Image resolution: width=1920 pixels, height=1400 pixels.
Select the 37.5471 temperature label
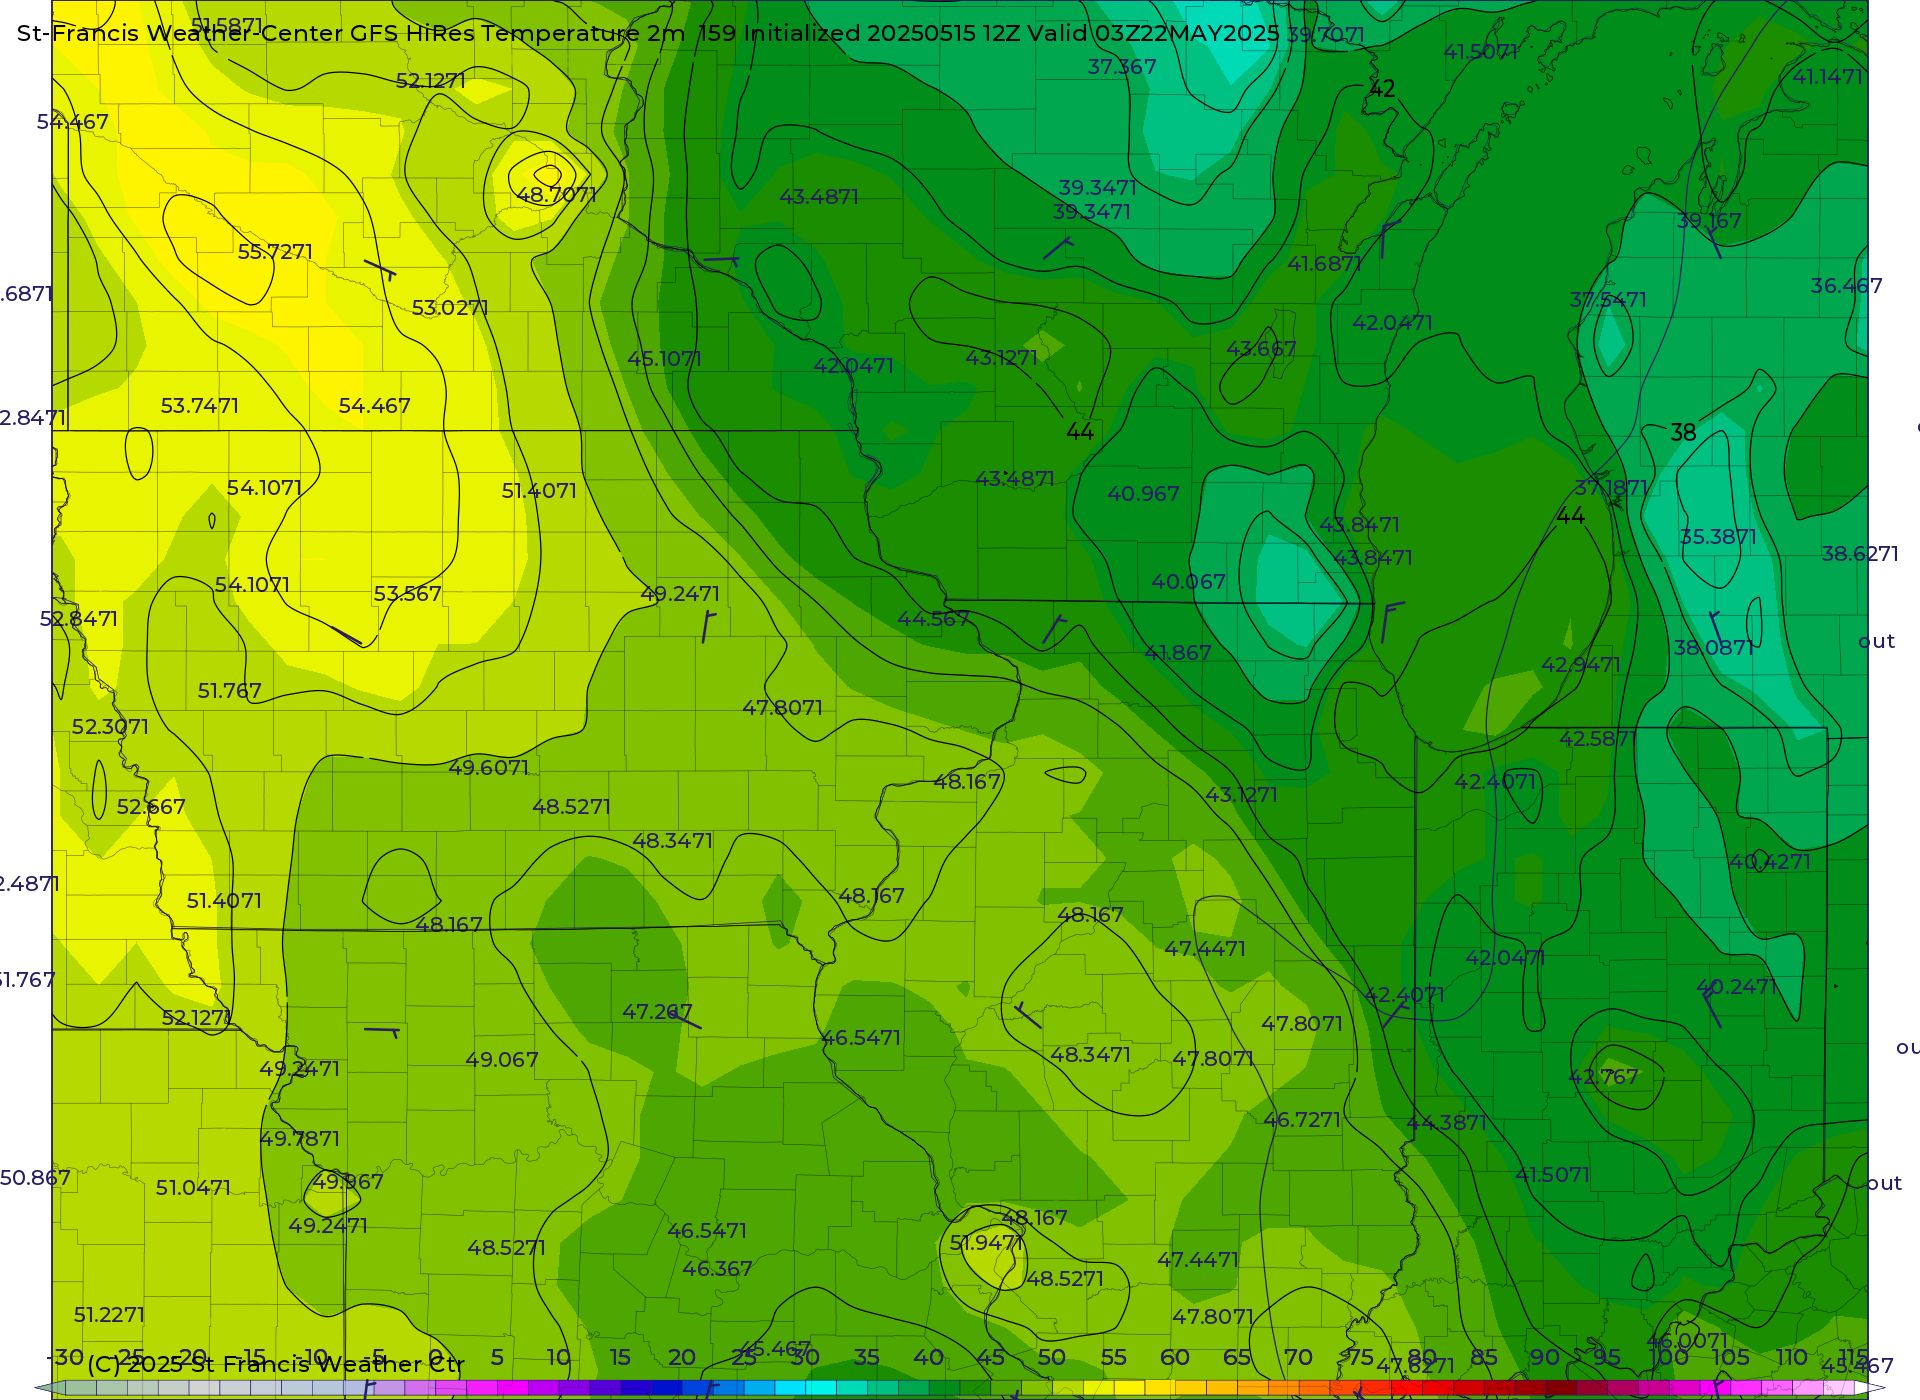1608,300
